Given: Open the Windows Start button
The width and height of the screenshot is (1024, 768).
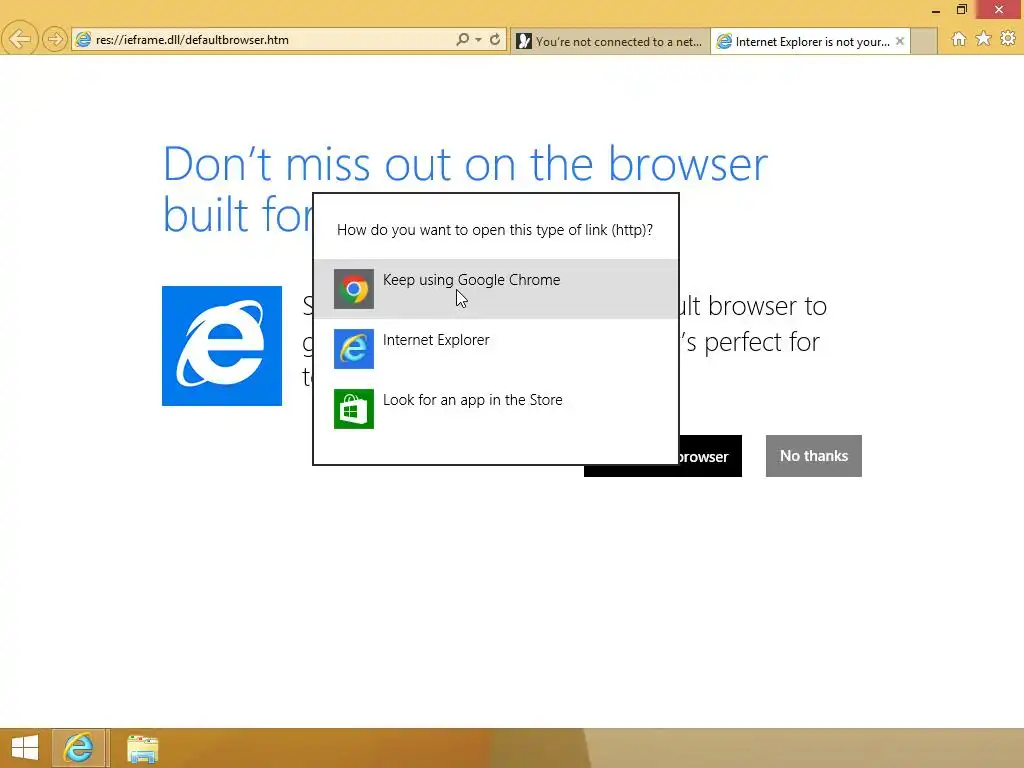Looking at the screenshot, I should pyautogui.click(x=25, y=748).
